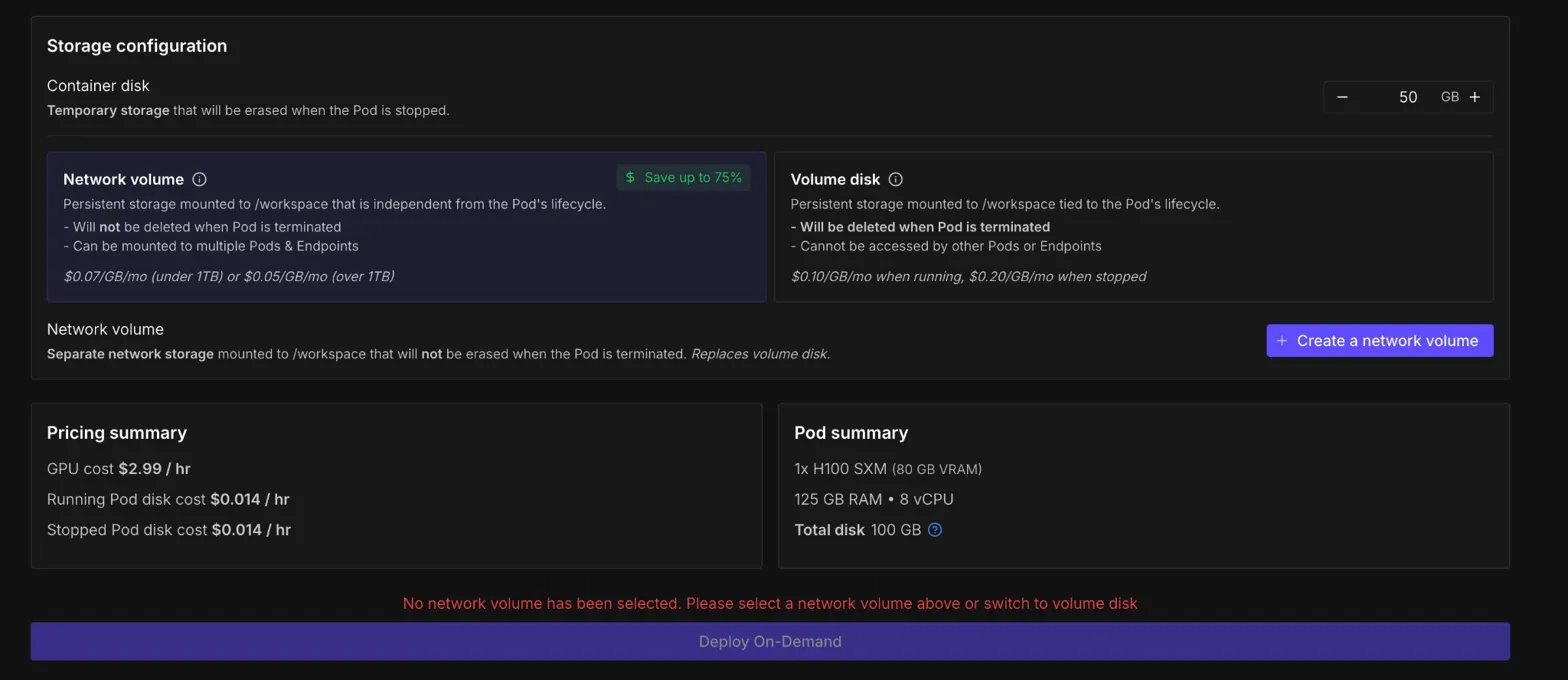Click the Container disk label
The width and height of the screenshot is (1568, 680).
98,86
